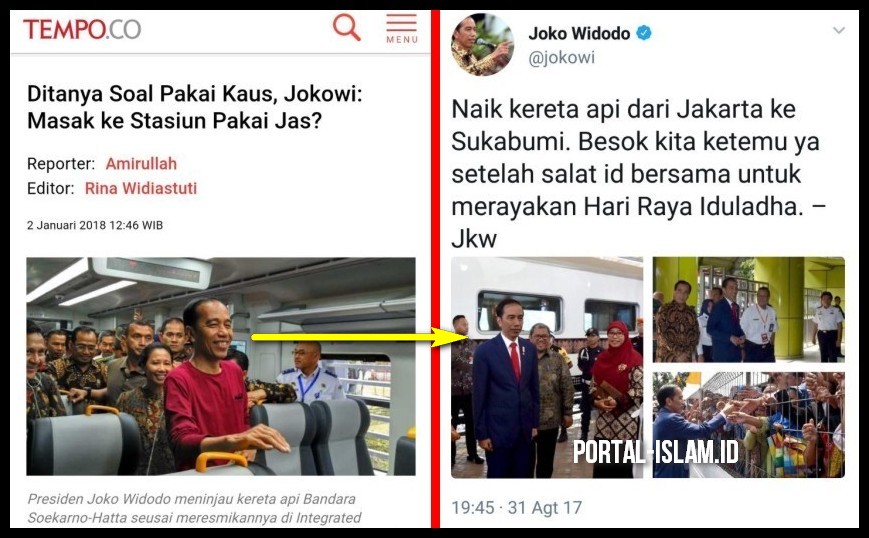
Task: Open the red shirt train photo
Action: pyautogui.click(x=221, y=366)
